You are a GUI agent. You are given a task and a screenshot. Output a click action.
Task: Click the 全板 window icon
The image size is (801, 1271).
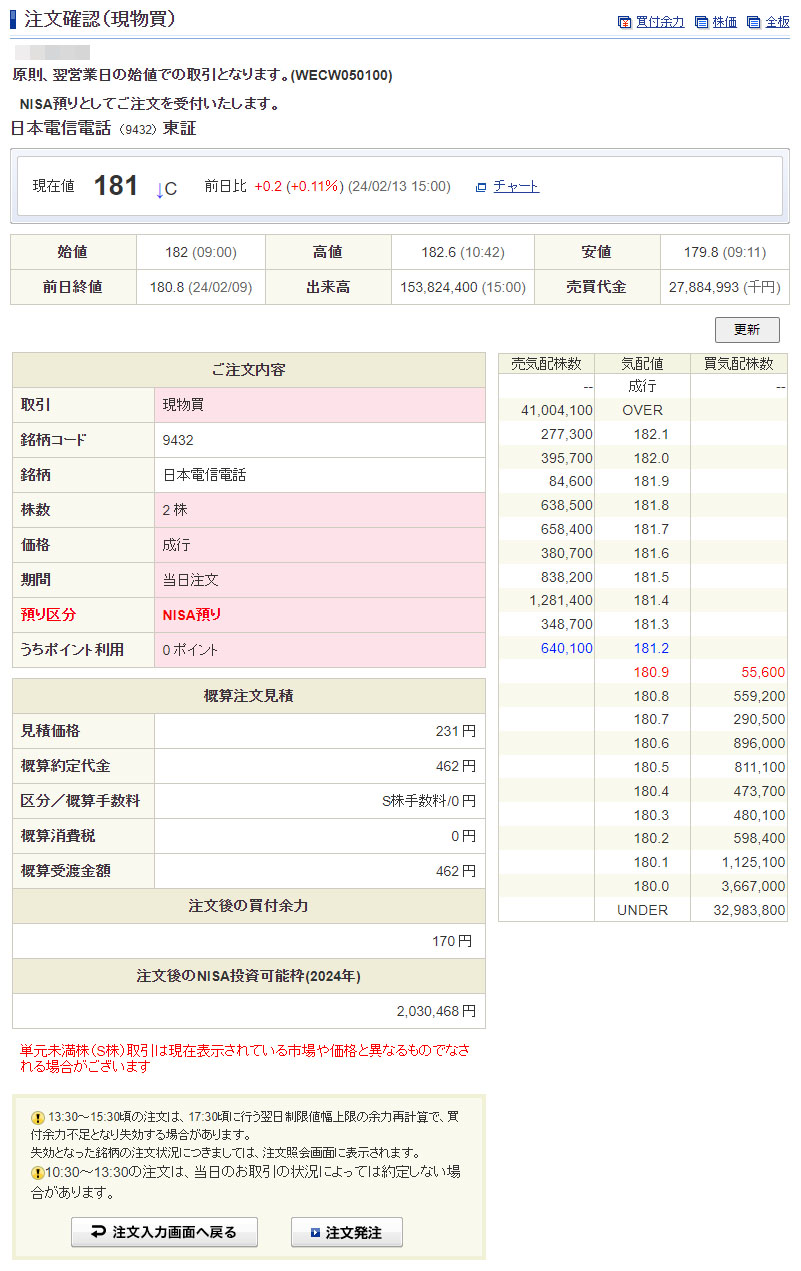(754, 22)
